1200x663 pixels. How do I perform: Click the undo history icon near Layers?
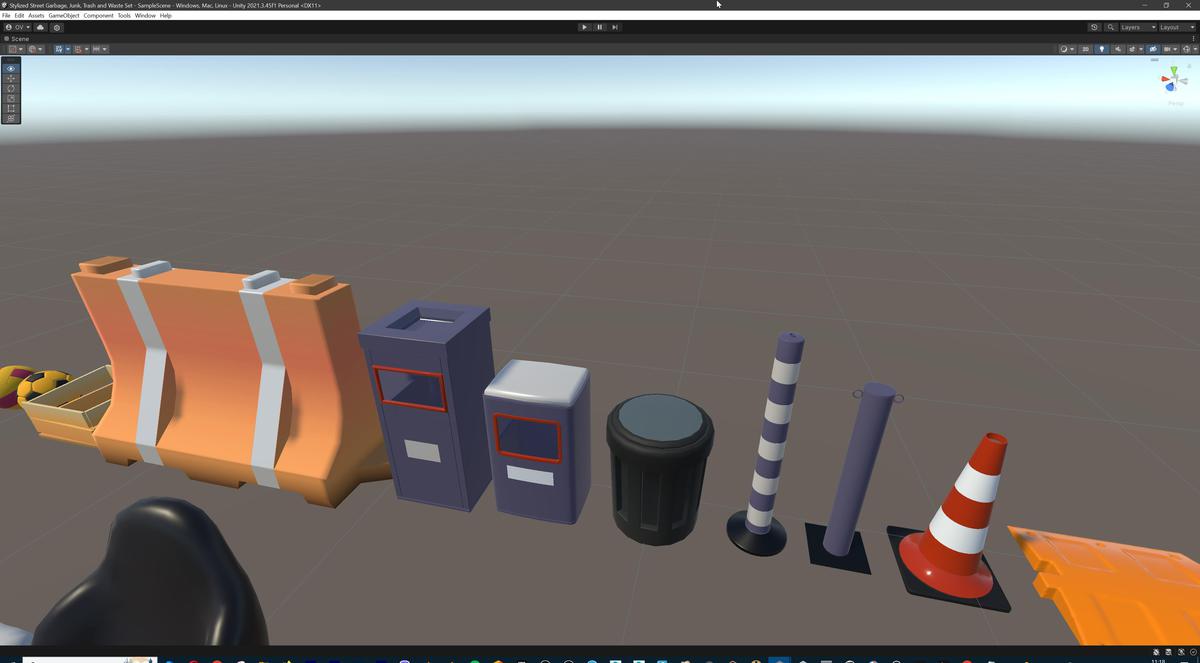(x=1094, y=27)
